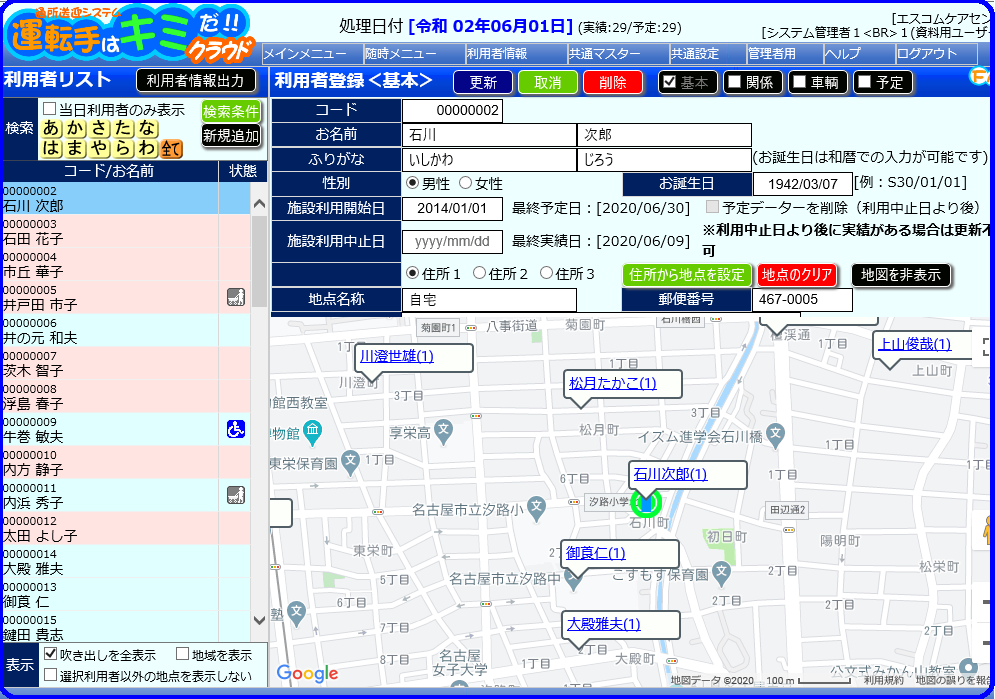Select the 女性 radio button
Image resolution: width=995 pixels, height=699 pixels.
pos(466,183)
